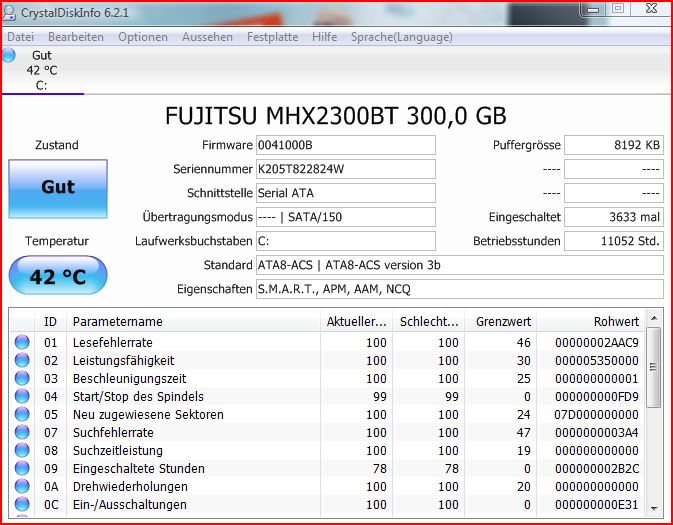The width and height of the screenshot is (673, 525).
Task: Click the 42 °C temperature button
Action: pos(58,276)
